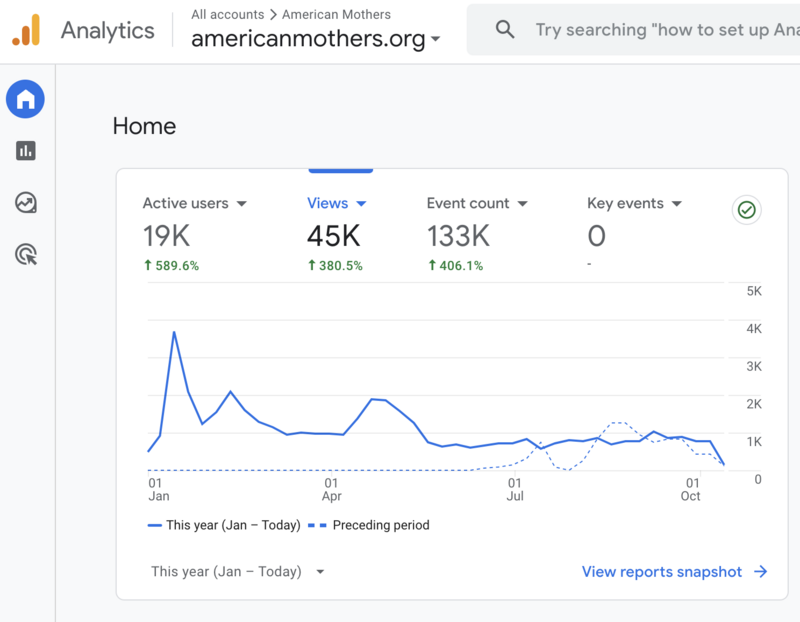Click the American Mothers breadcrumb link
This screenshot has width=800, height=622.
336,14
